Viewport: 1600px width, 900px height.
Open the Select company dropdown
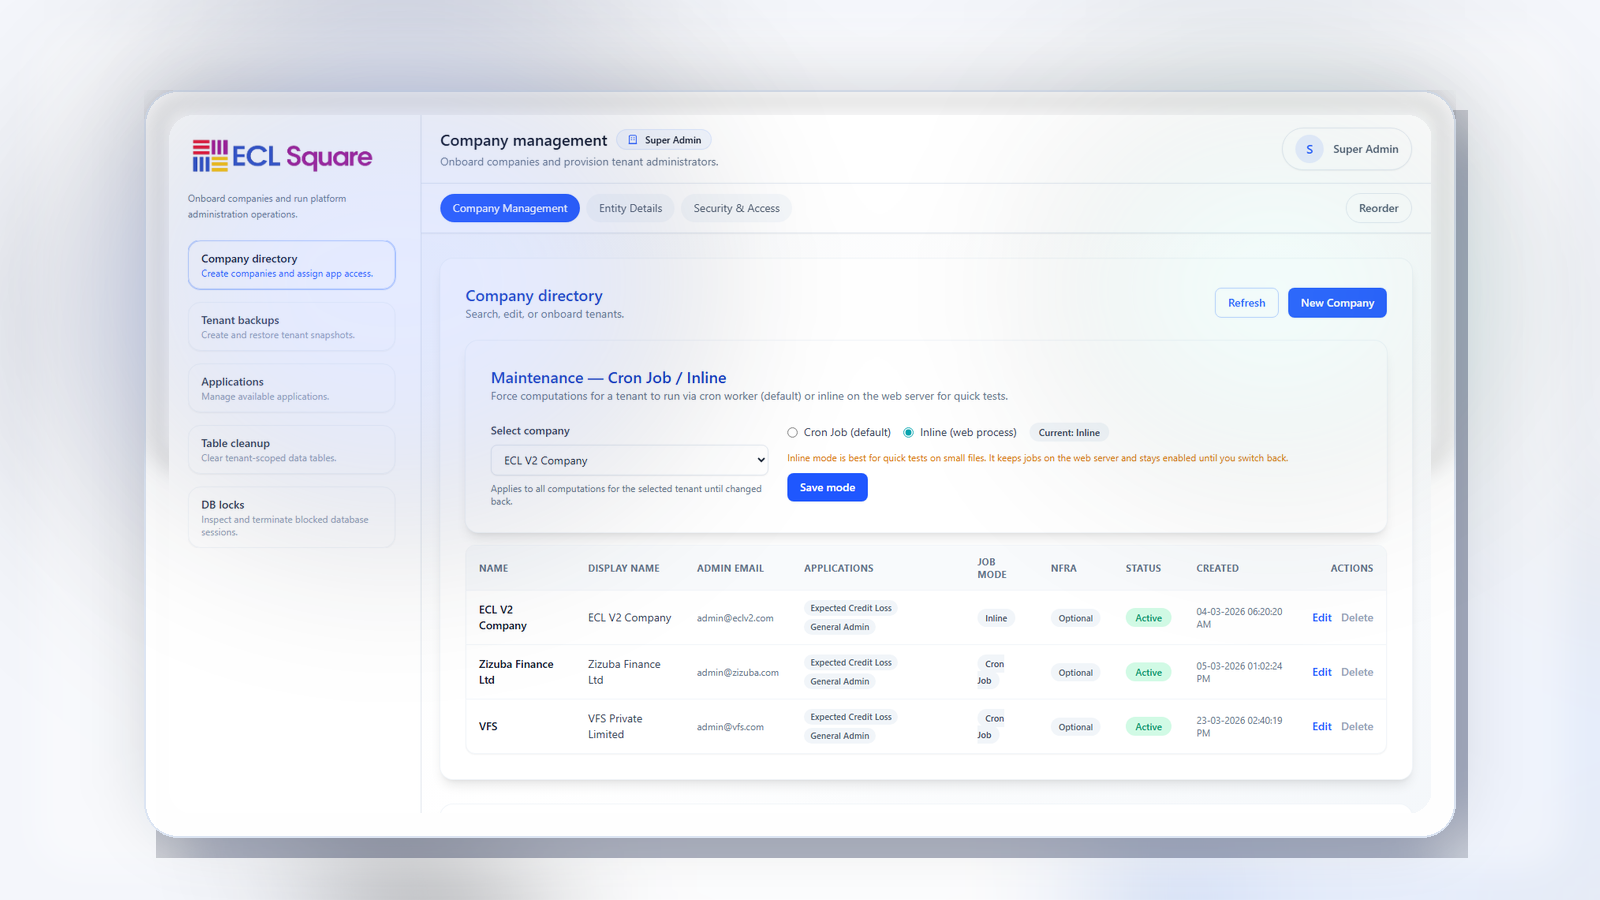[x=629, y=460]
